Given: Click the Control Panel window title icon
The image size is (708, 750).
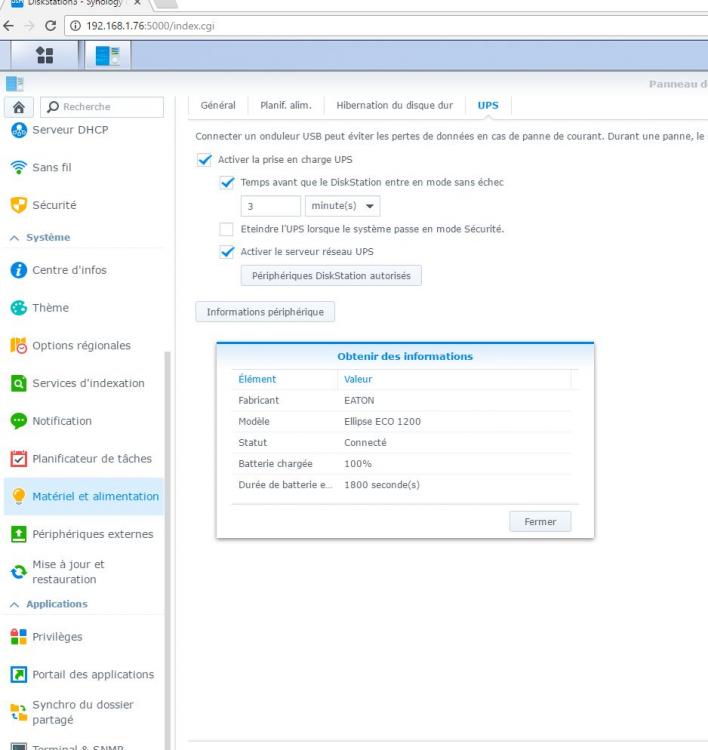Looking at the screenshot, I should pos(14,84).
